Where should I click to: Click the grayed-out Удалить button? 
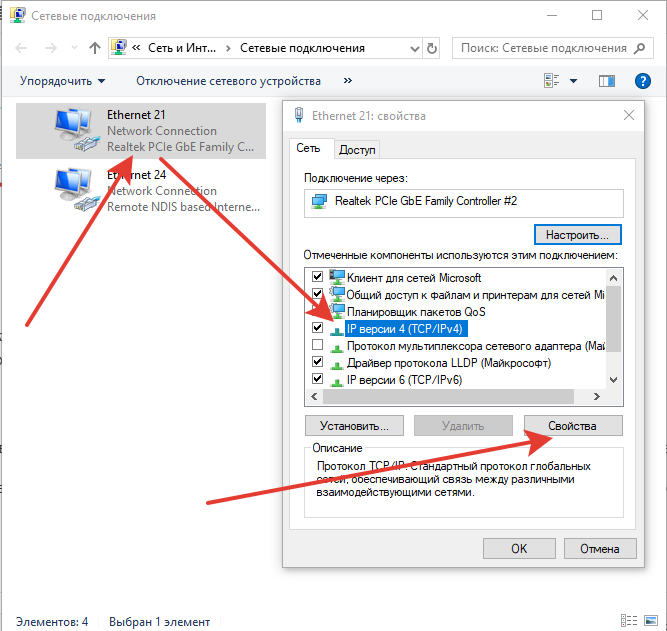coord(463,426)
